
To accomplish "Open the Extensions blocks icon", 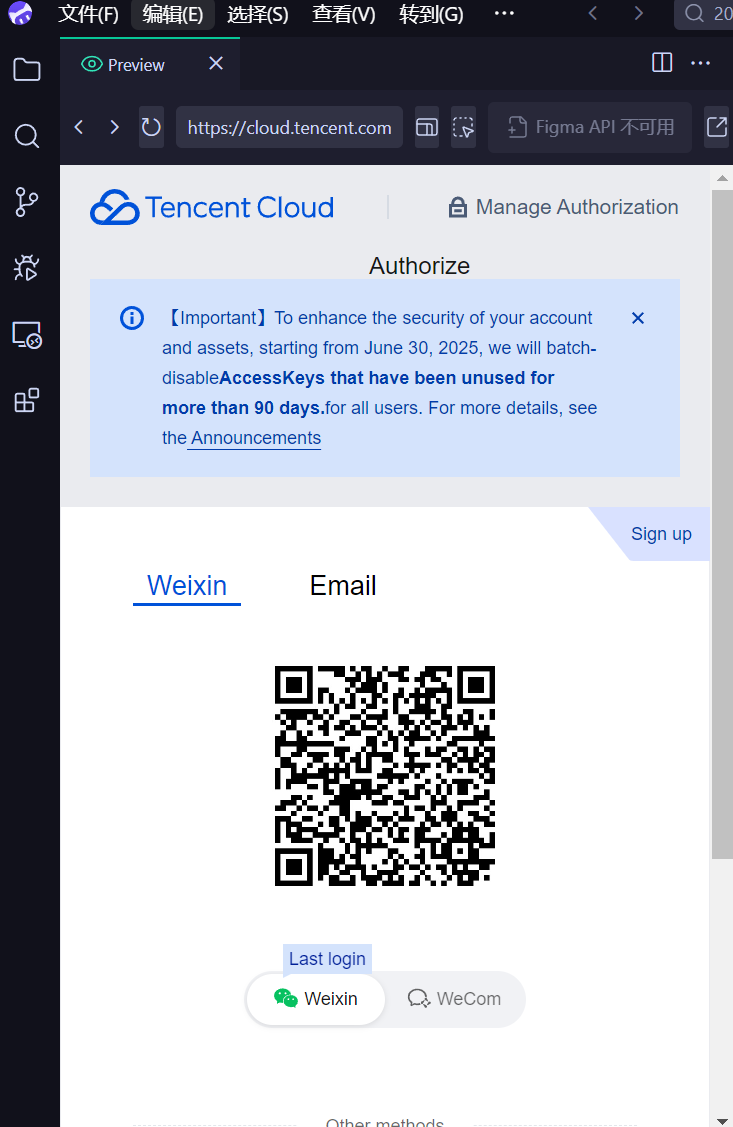I will (27, 401).
